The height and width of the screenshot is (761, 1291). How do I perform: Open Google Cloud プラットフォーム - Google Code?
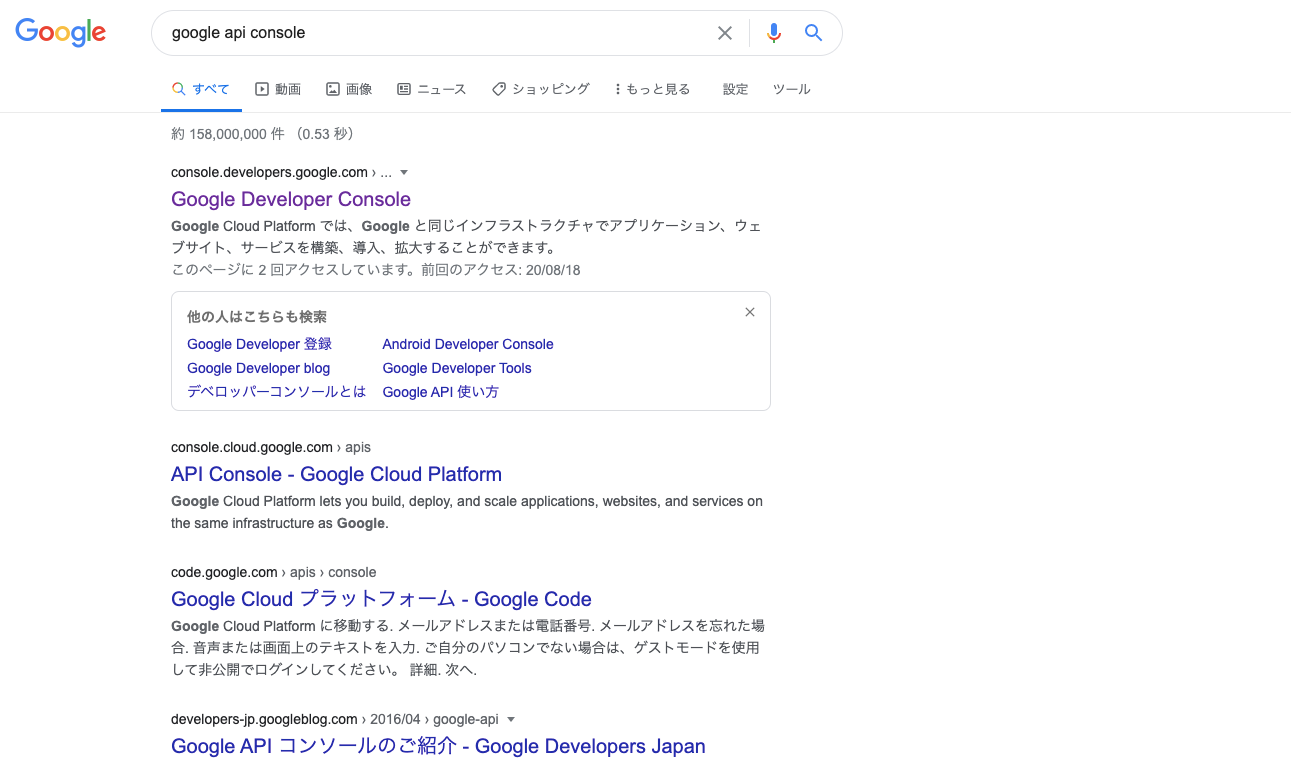pos(381,599)
